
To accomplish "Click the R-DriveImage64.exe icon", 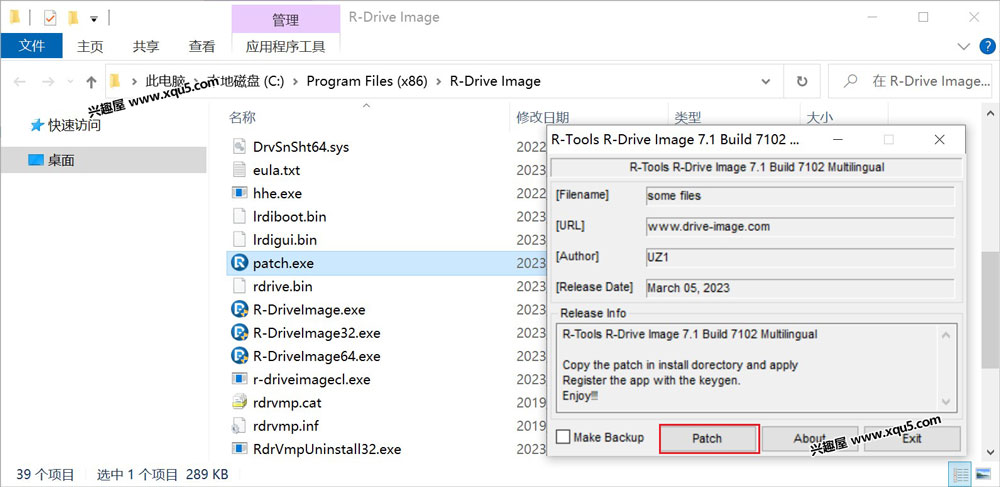I will (x=239, y=356).
